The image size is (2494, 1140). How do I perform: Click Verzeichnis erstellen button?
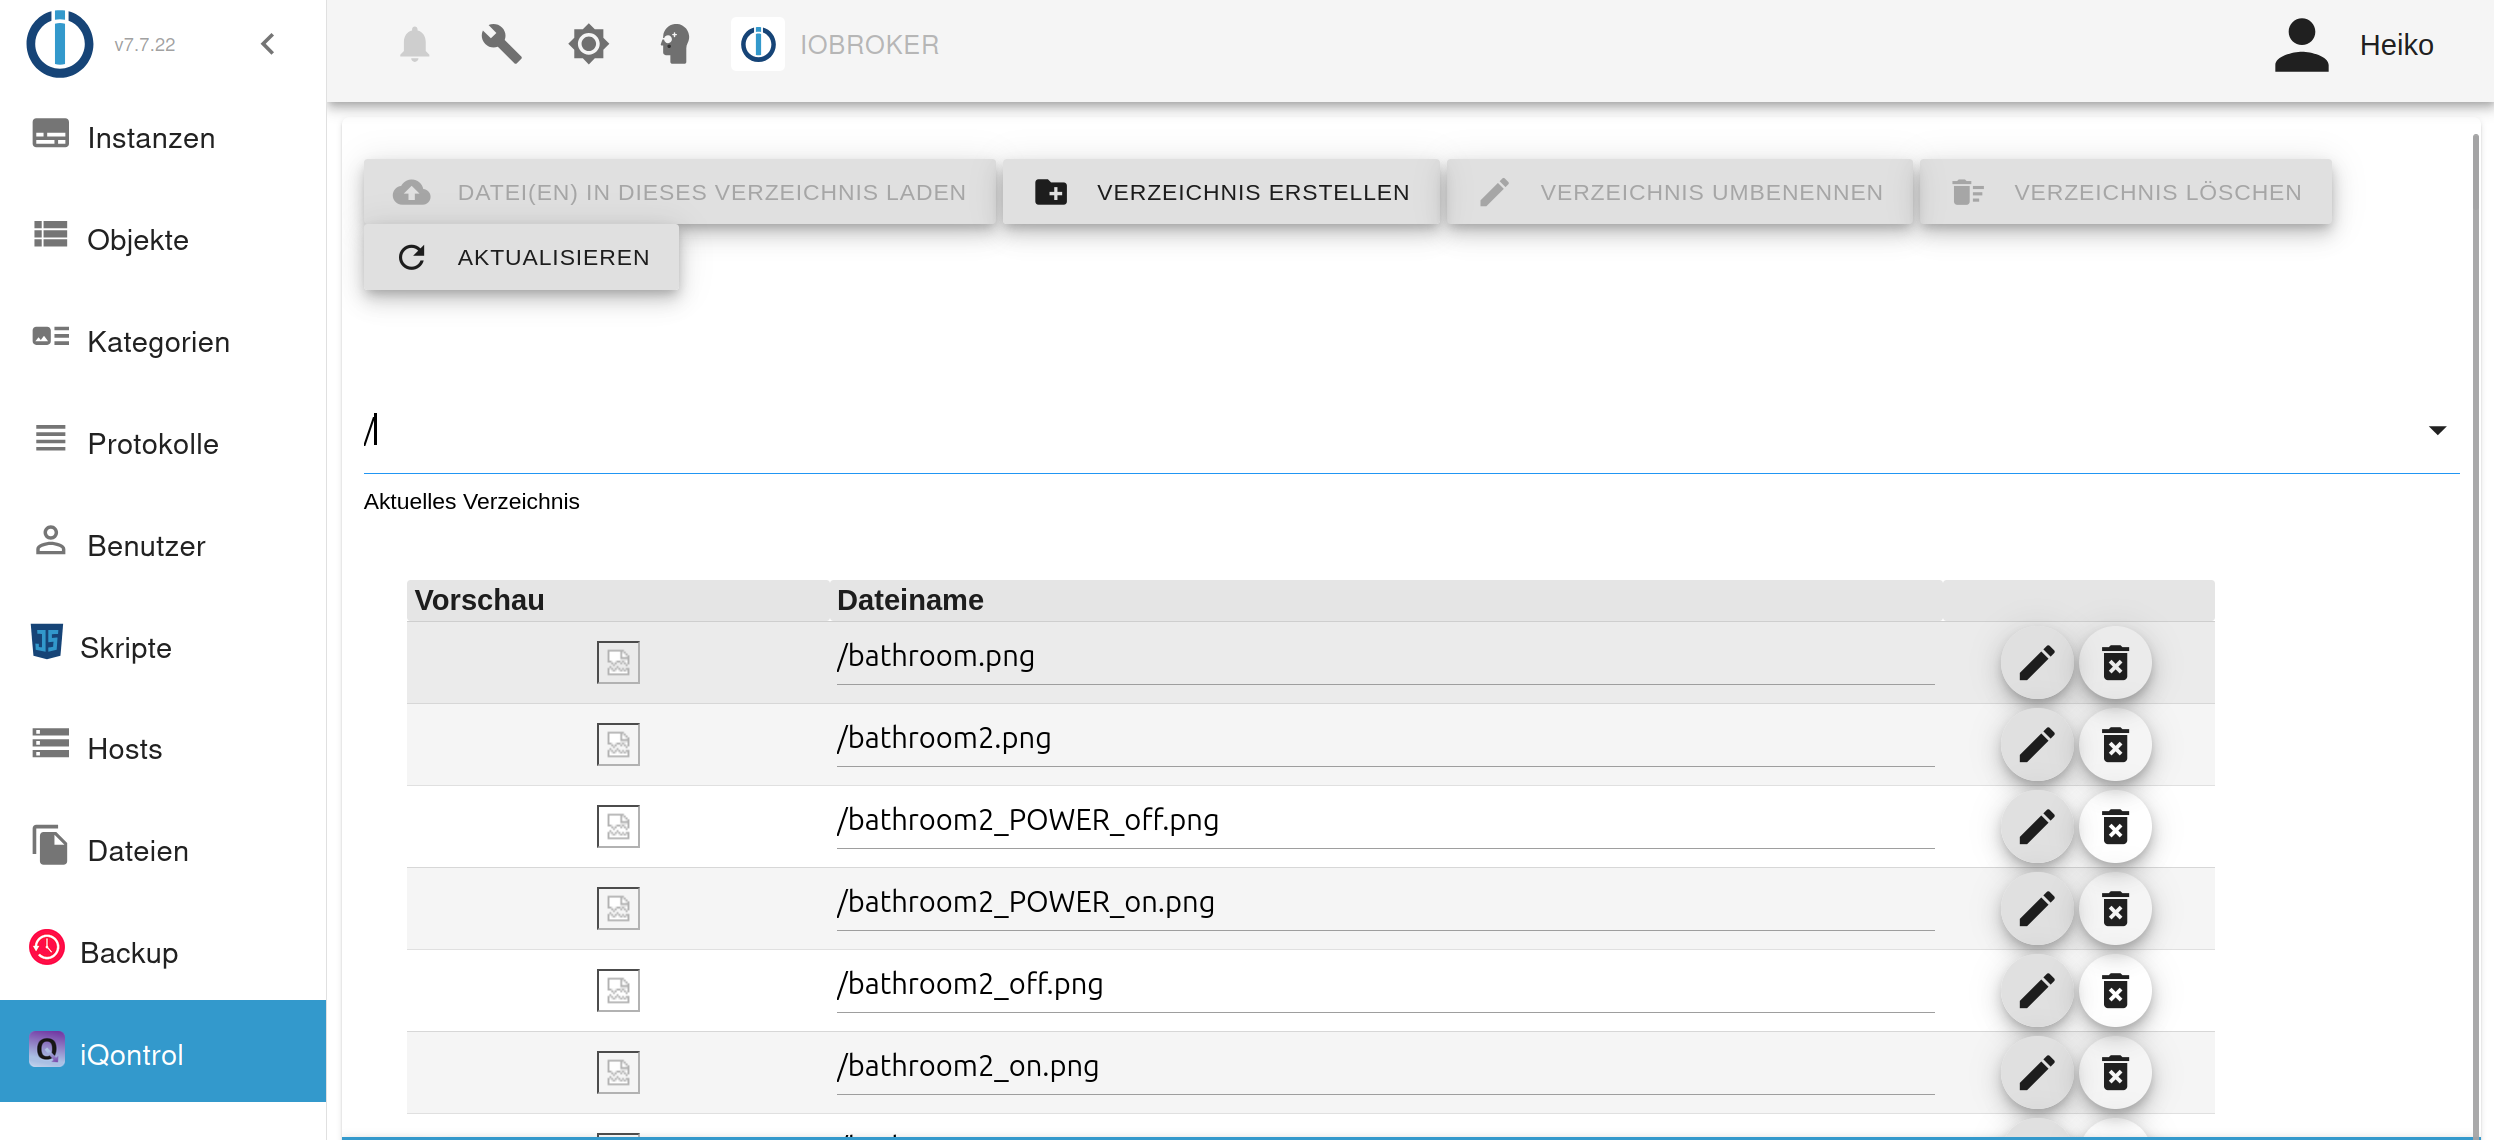(x=1221, y=192)
